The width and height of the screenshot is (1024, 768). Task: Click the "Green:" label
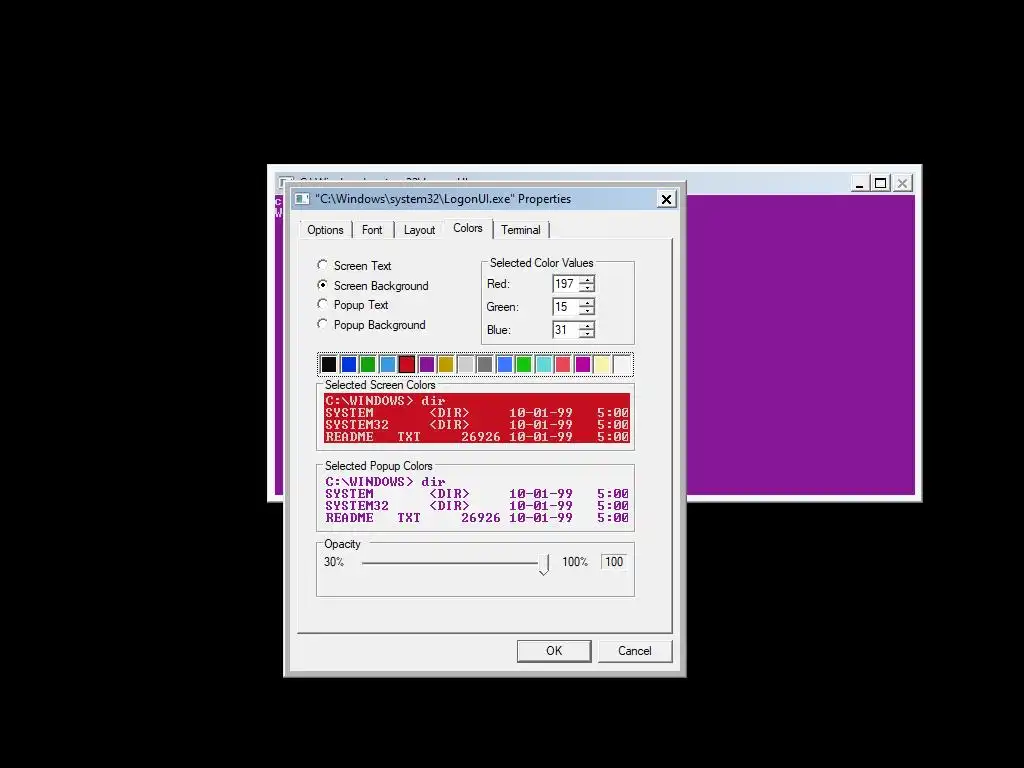pos(502,307)
